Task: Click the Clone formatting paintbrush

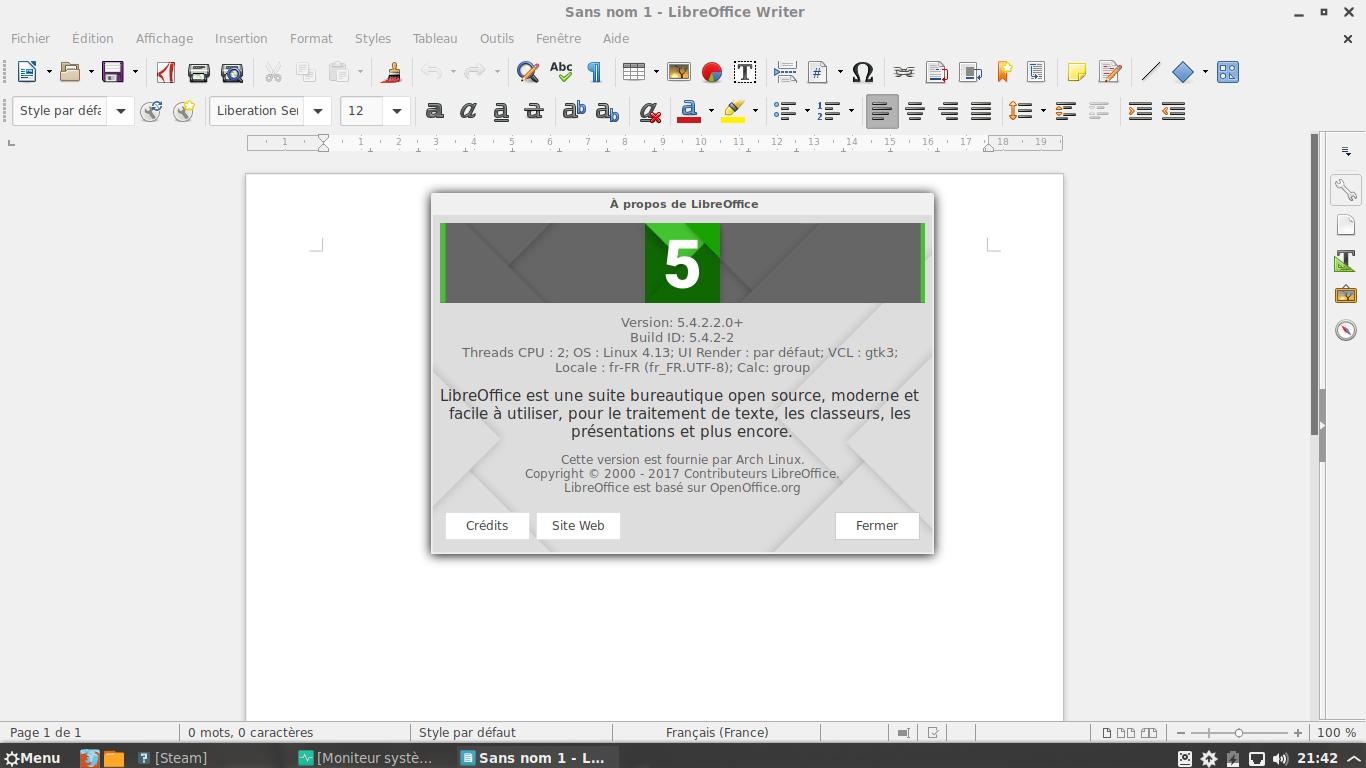Action: pos(392,72)
